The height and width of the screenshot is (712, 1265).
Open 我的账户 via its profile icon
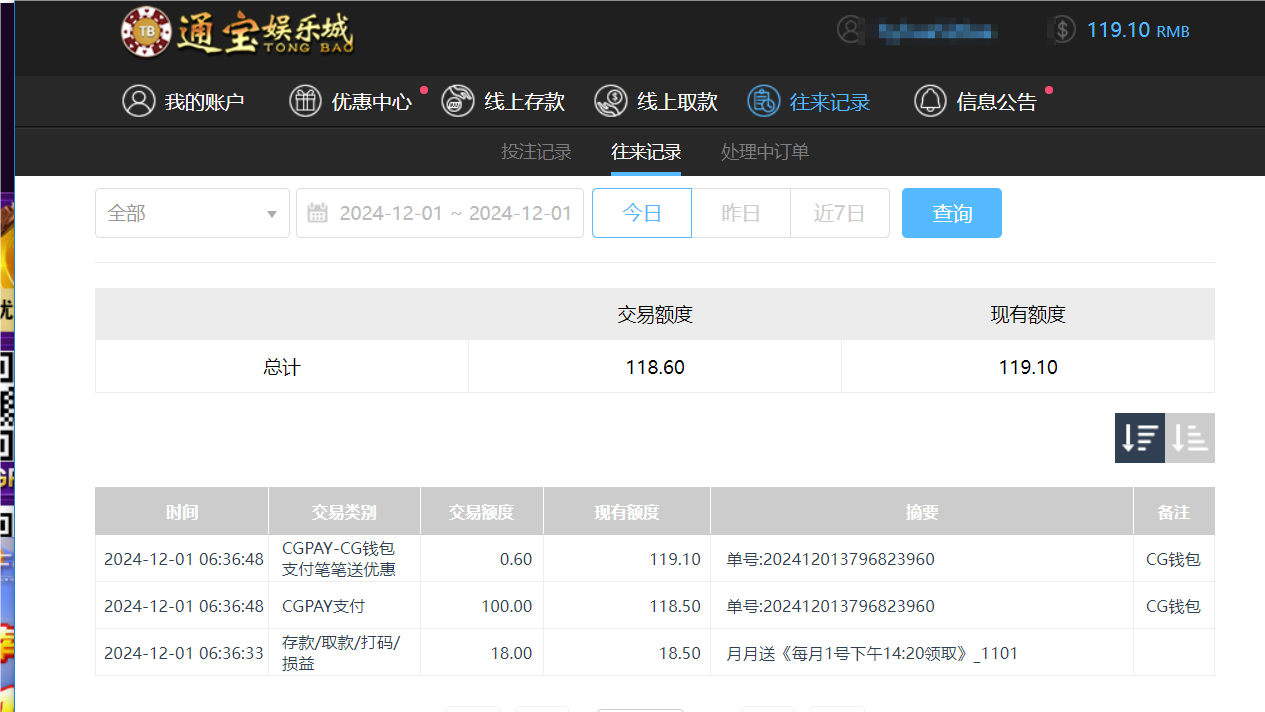click(139, 100)
